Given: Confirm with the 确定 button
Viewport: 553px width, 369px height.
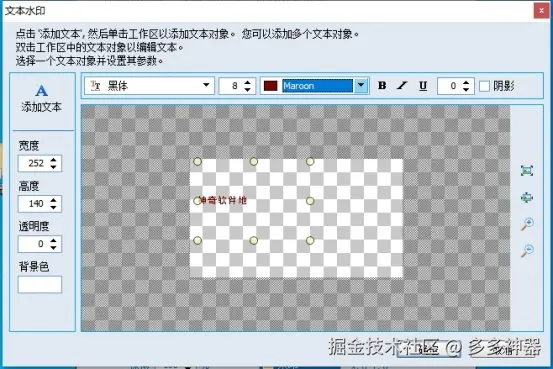Looking at the screenshot, I should (x=428, y=349).
